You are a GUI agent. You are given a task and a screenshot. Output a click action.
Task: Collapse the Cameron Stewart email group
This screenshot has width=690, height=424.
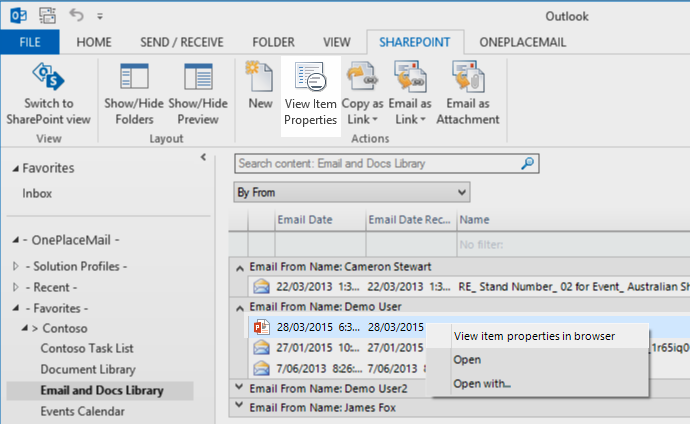coord(238,267)
